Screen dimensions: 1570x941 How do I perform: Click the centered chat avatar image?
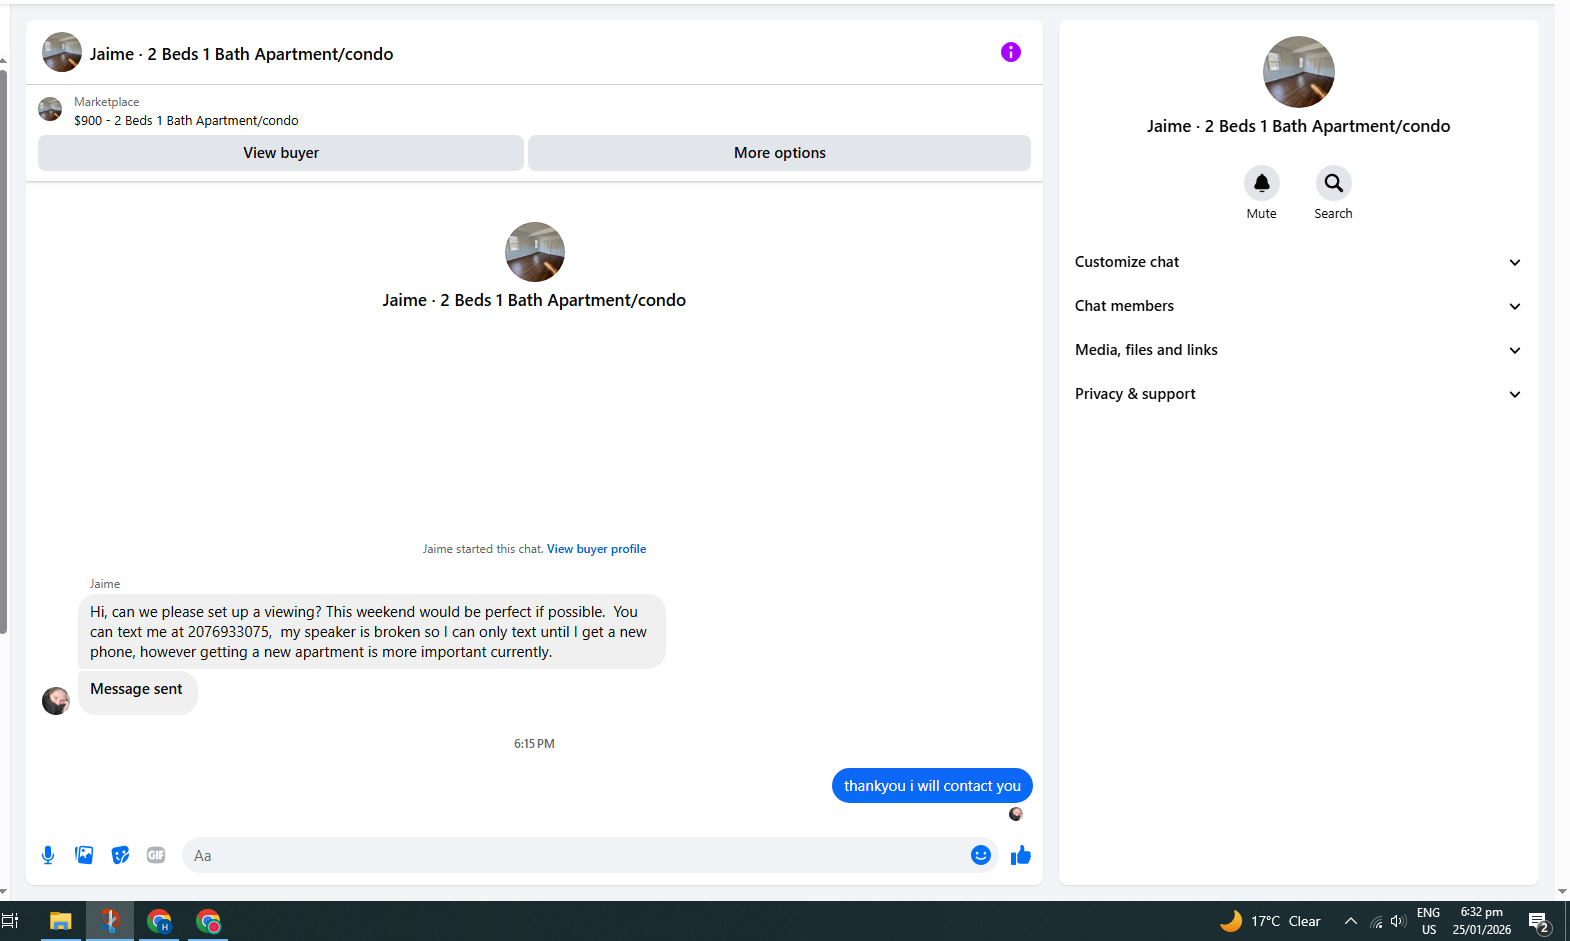tap(535, 252)
